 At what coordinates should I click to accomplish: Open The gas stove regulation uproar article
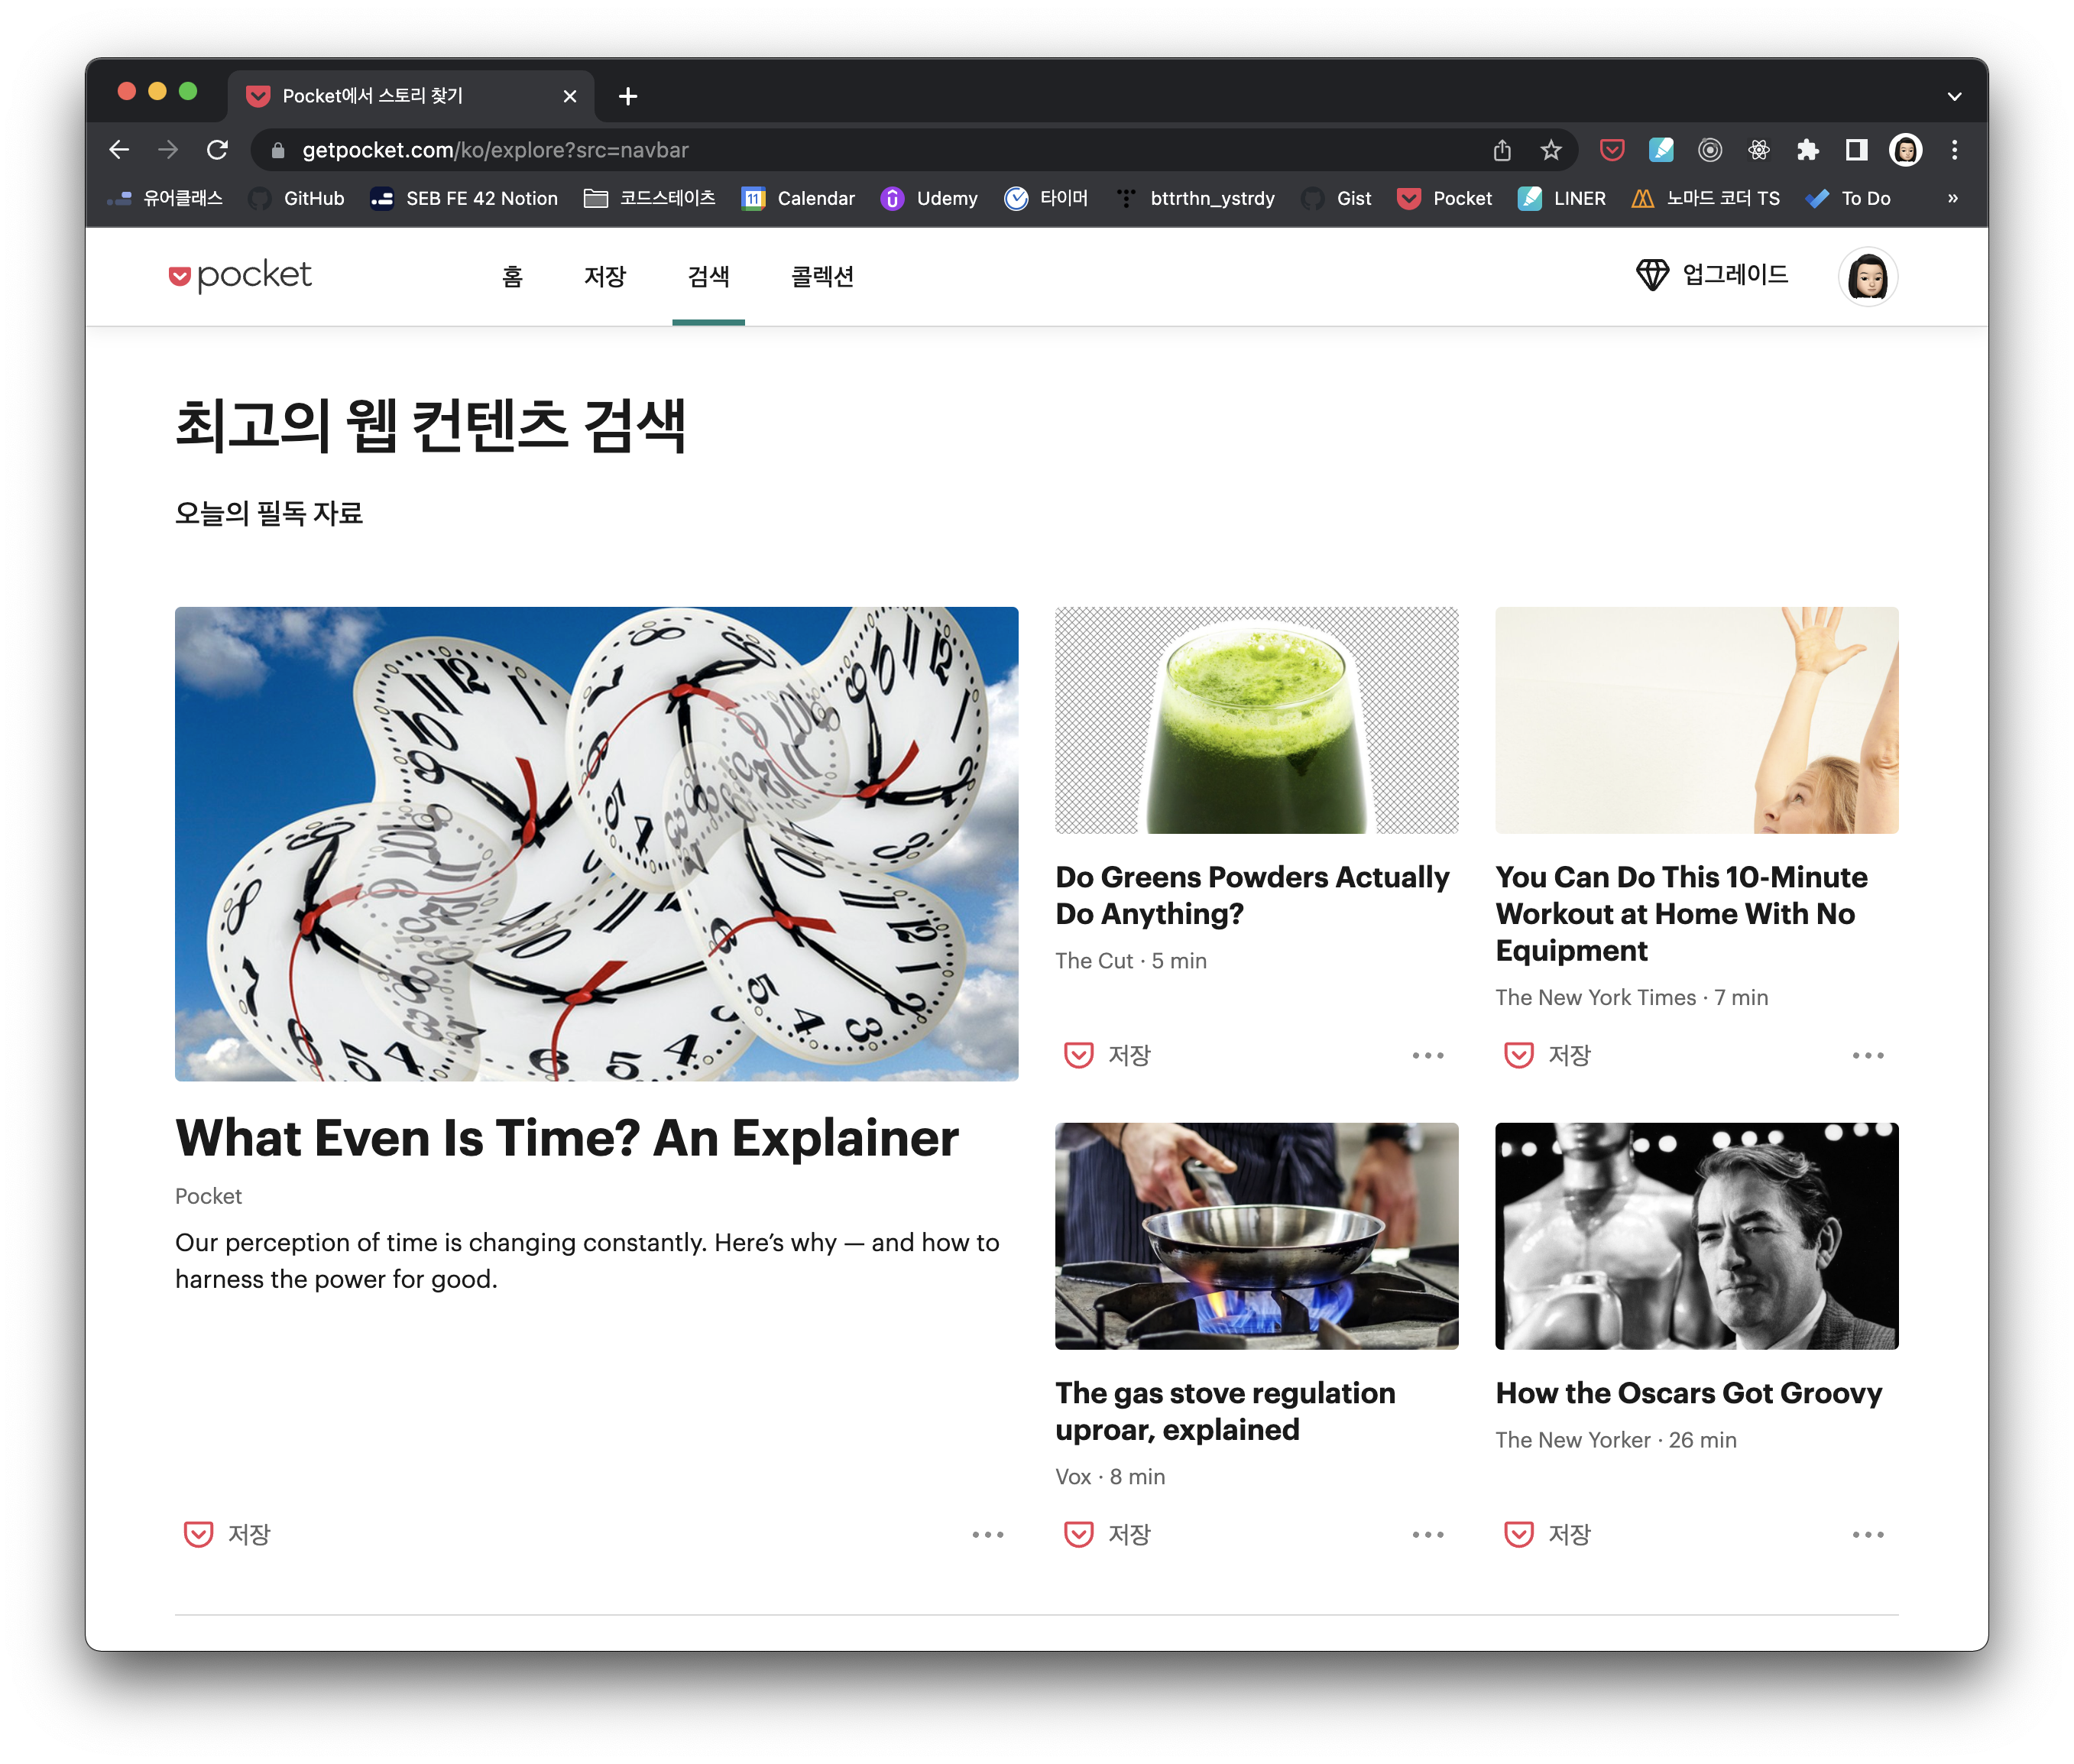point(1225,1411)
